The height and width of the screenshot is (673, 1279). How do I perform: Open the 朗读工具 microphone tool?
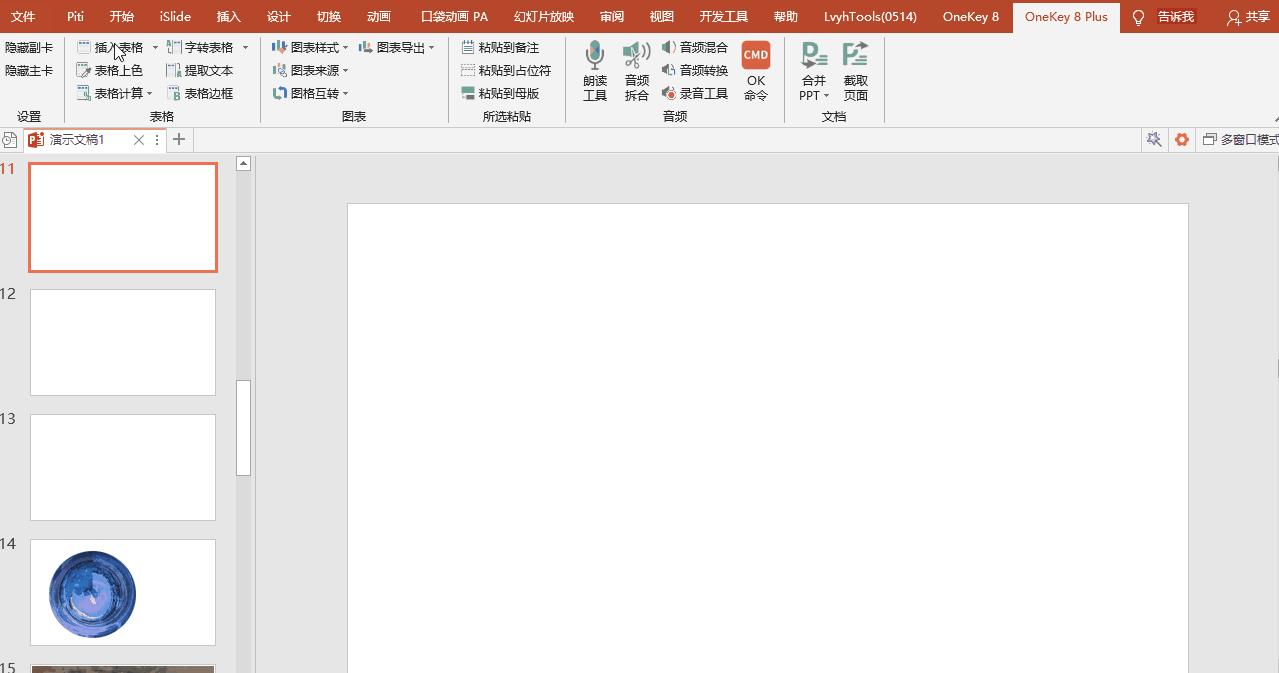(x=595, y=71)
